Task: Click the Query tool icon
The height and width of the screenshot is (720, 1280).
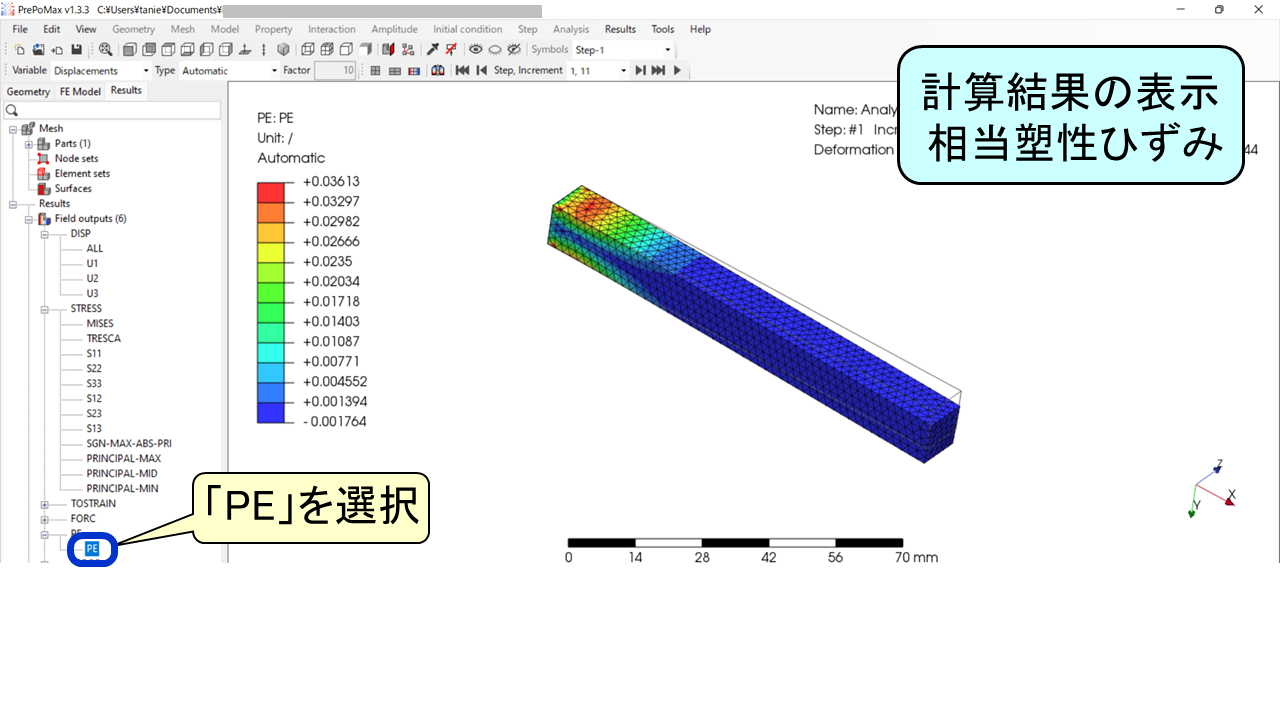Action: pos(432,50)
